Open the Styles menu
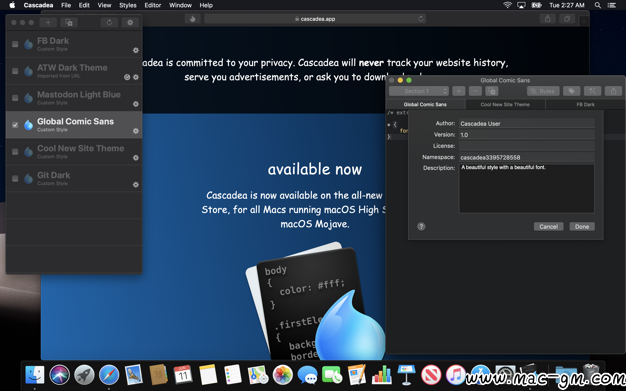This screenshot has height=391, width=626. (128, 5)
